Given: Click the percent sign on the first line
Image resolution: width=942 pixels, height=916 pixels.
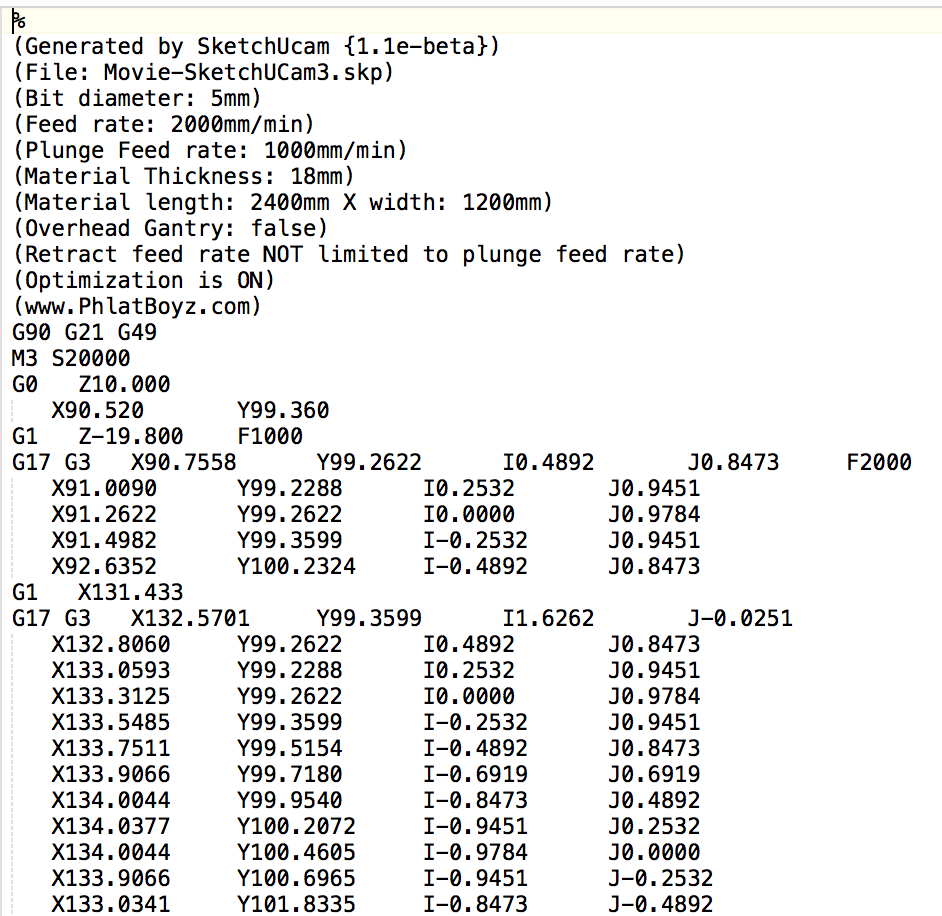Looking at the screenshot, I should point(19,22).
